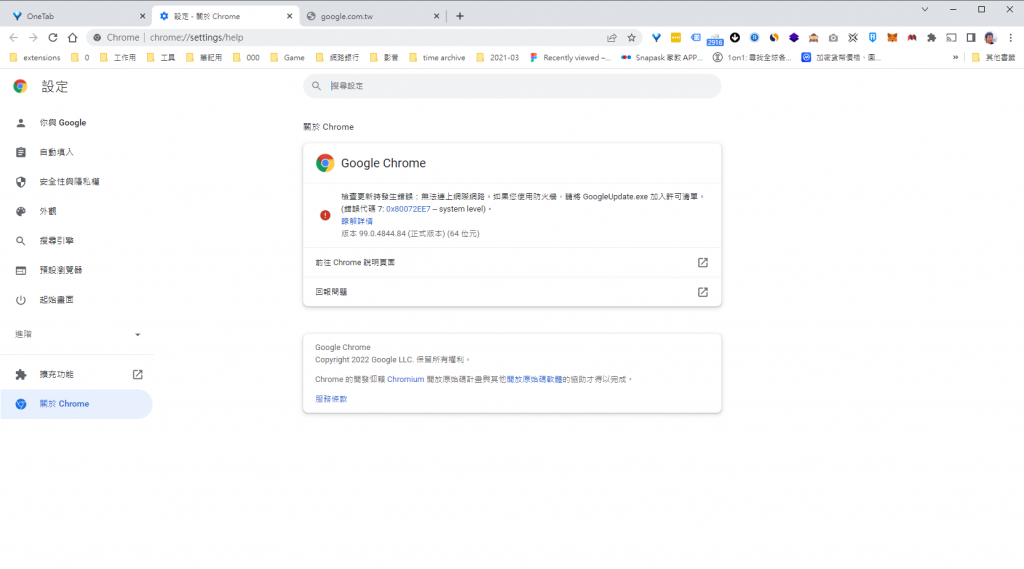Screen dimensions: 1024x569
Task: Click the 搜尋設定 search field
Action: point(512,86)
